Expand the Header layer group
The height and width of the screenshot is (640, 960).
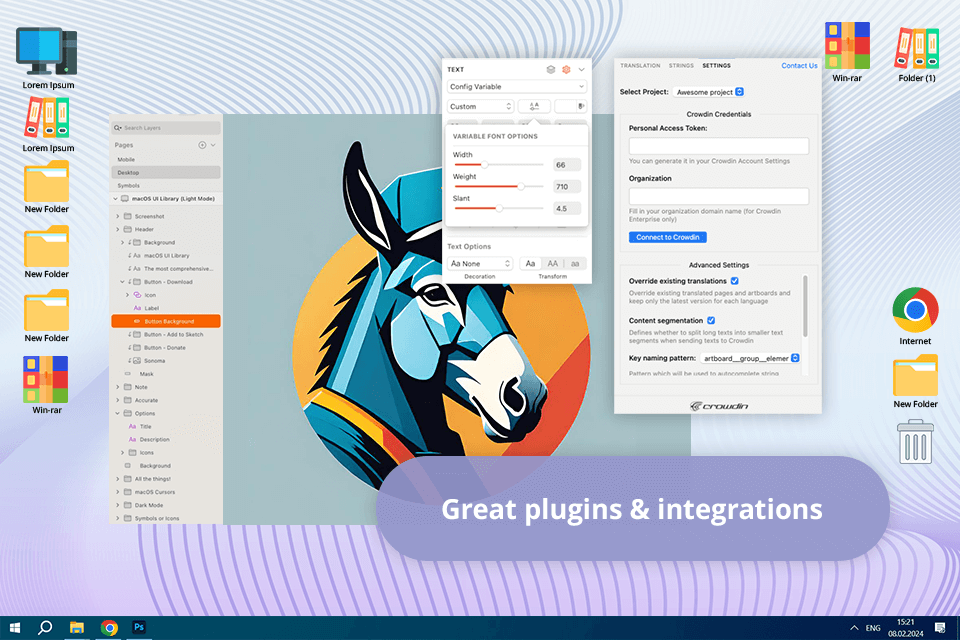click(x=118, y=229)
